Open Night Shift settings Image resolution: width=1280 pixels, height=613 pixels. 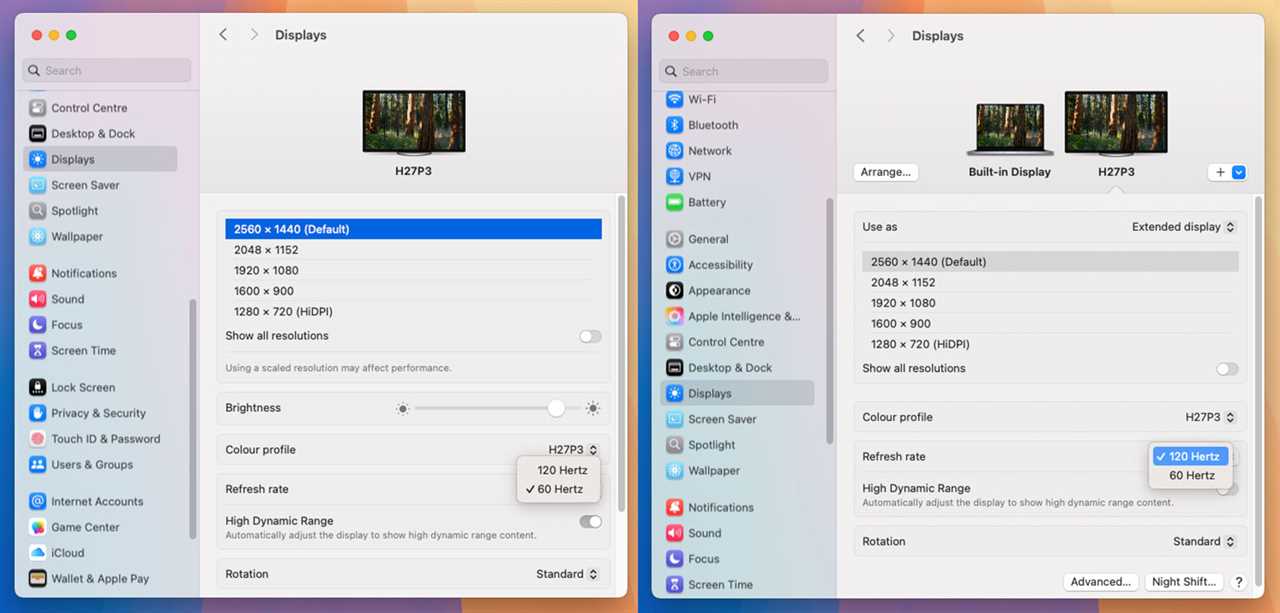[1183, 581]
